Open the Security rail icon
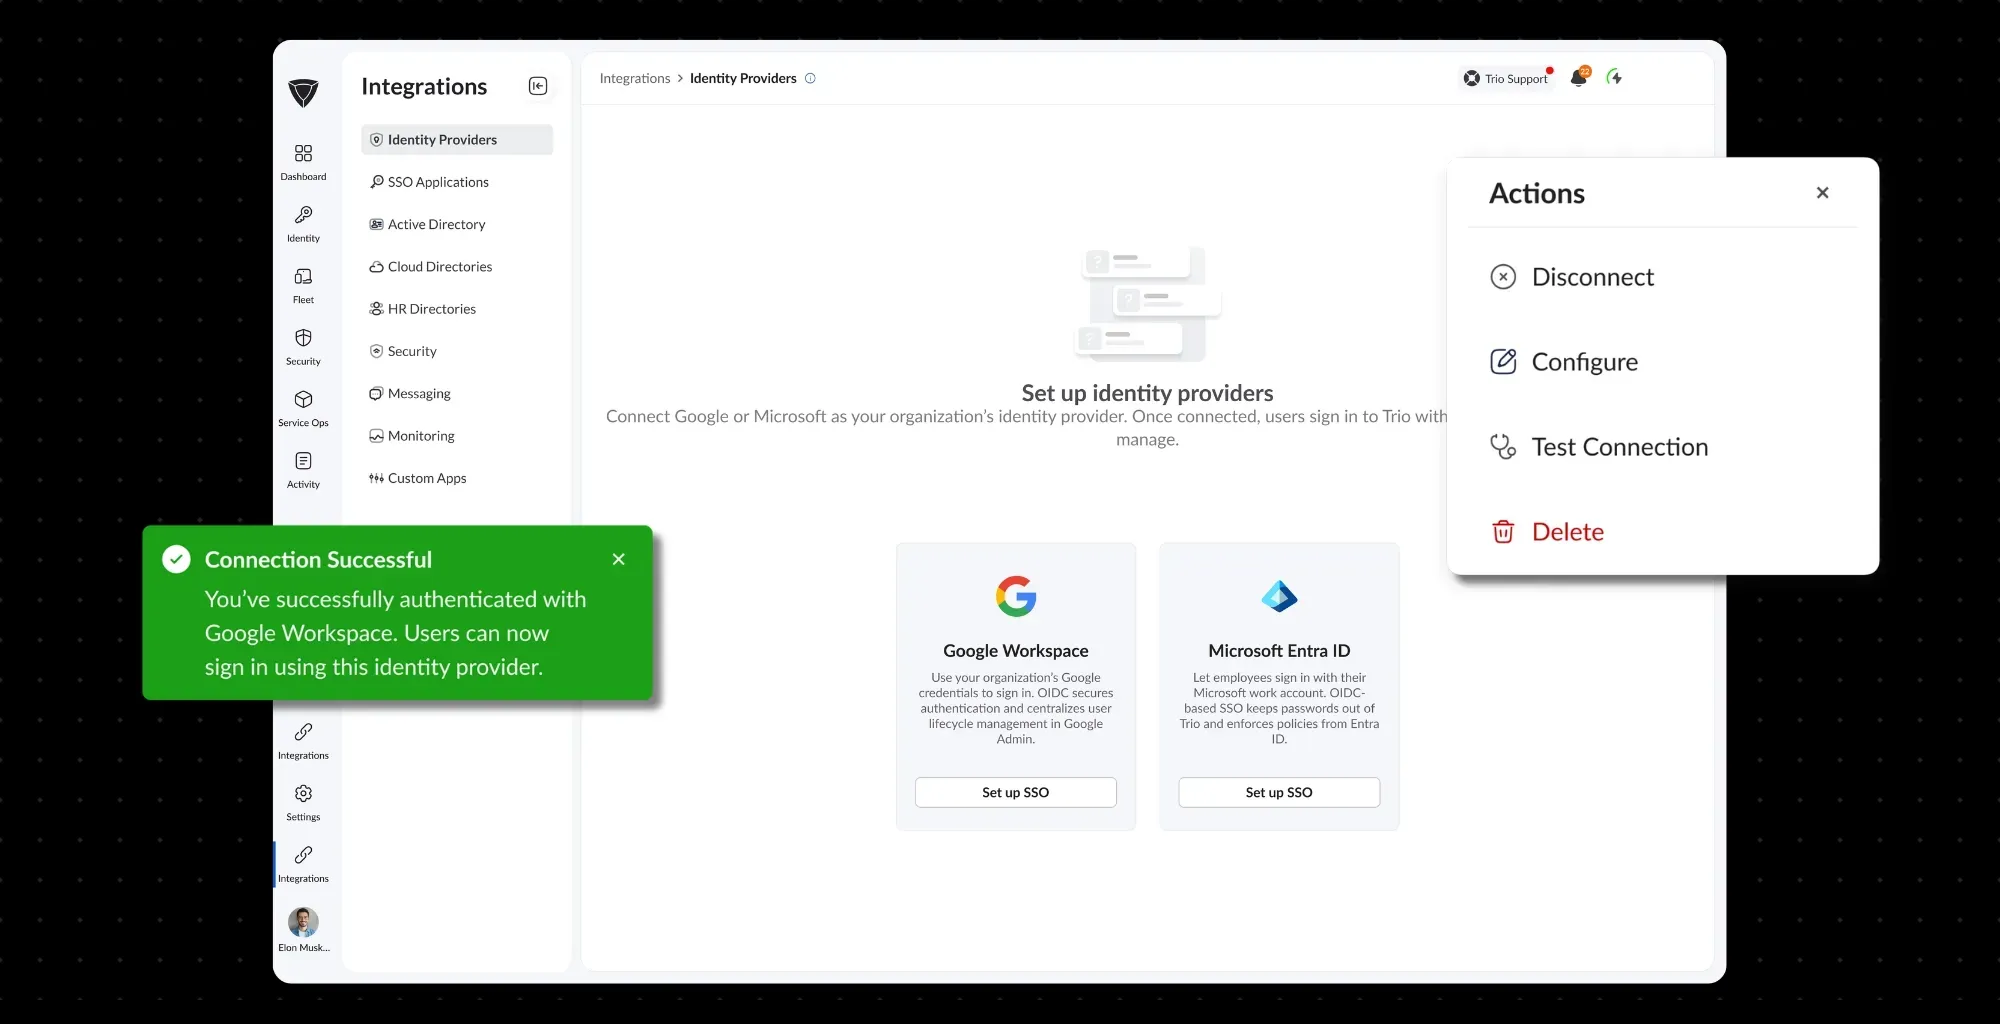This screenshot has width=2000, height=1024. tap(303, 347)
